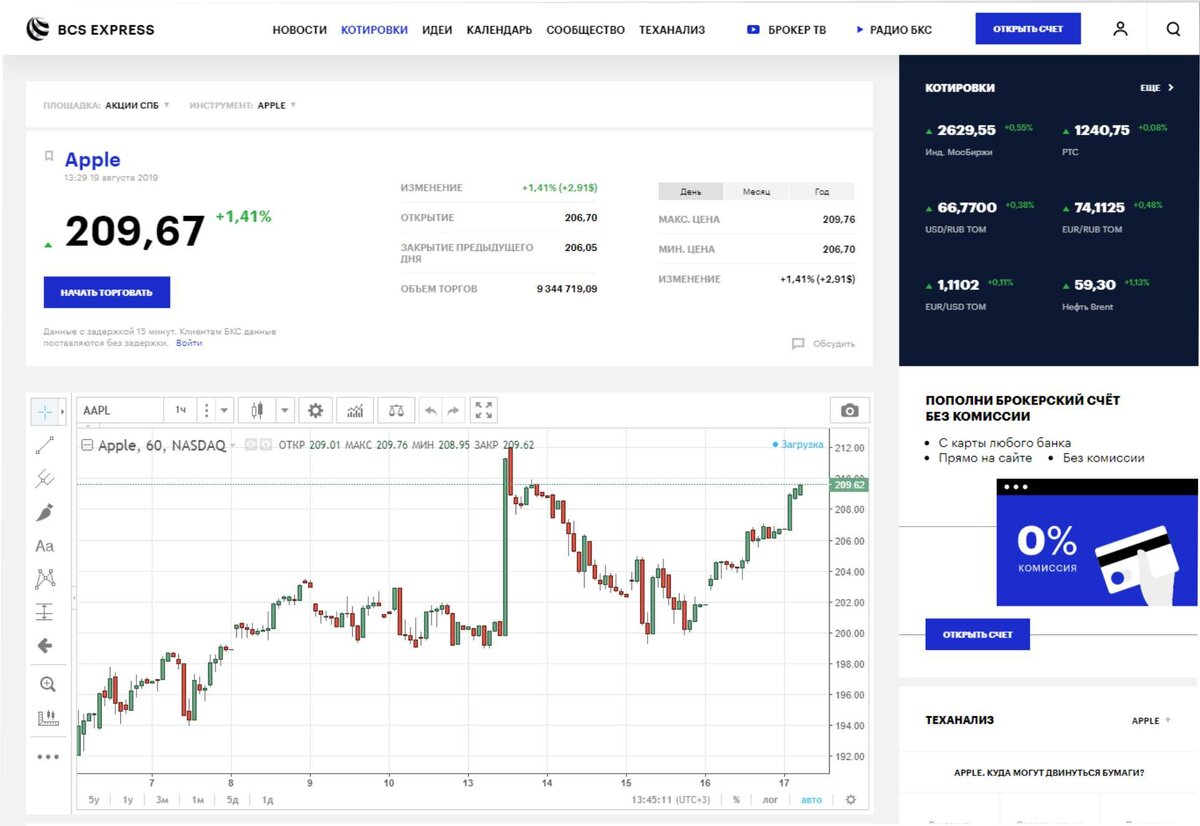
Task: Select the brush drawing tool
Action: pyautogui.click(x=45, y=513)
